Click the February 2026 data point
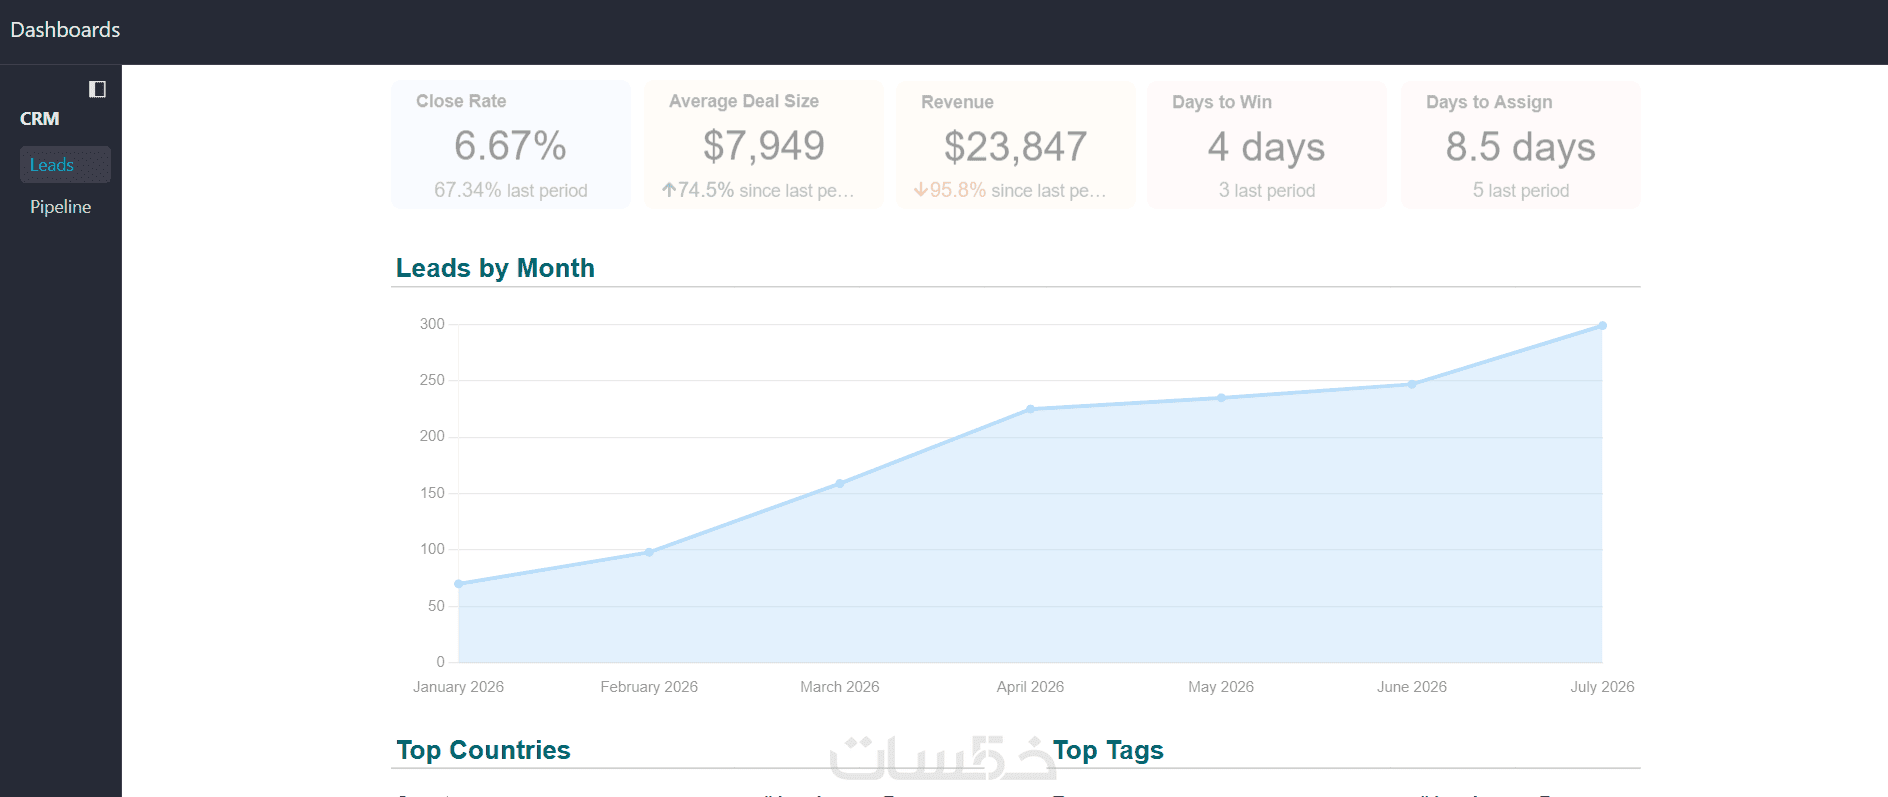 [x=649, y=552]
